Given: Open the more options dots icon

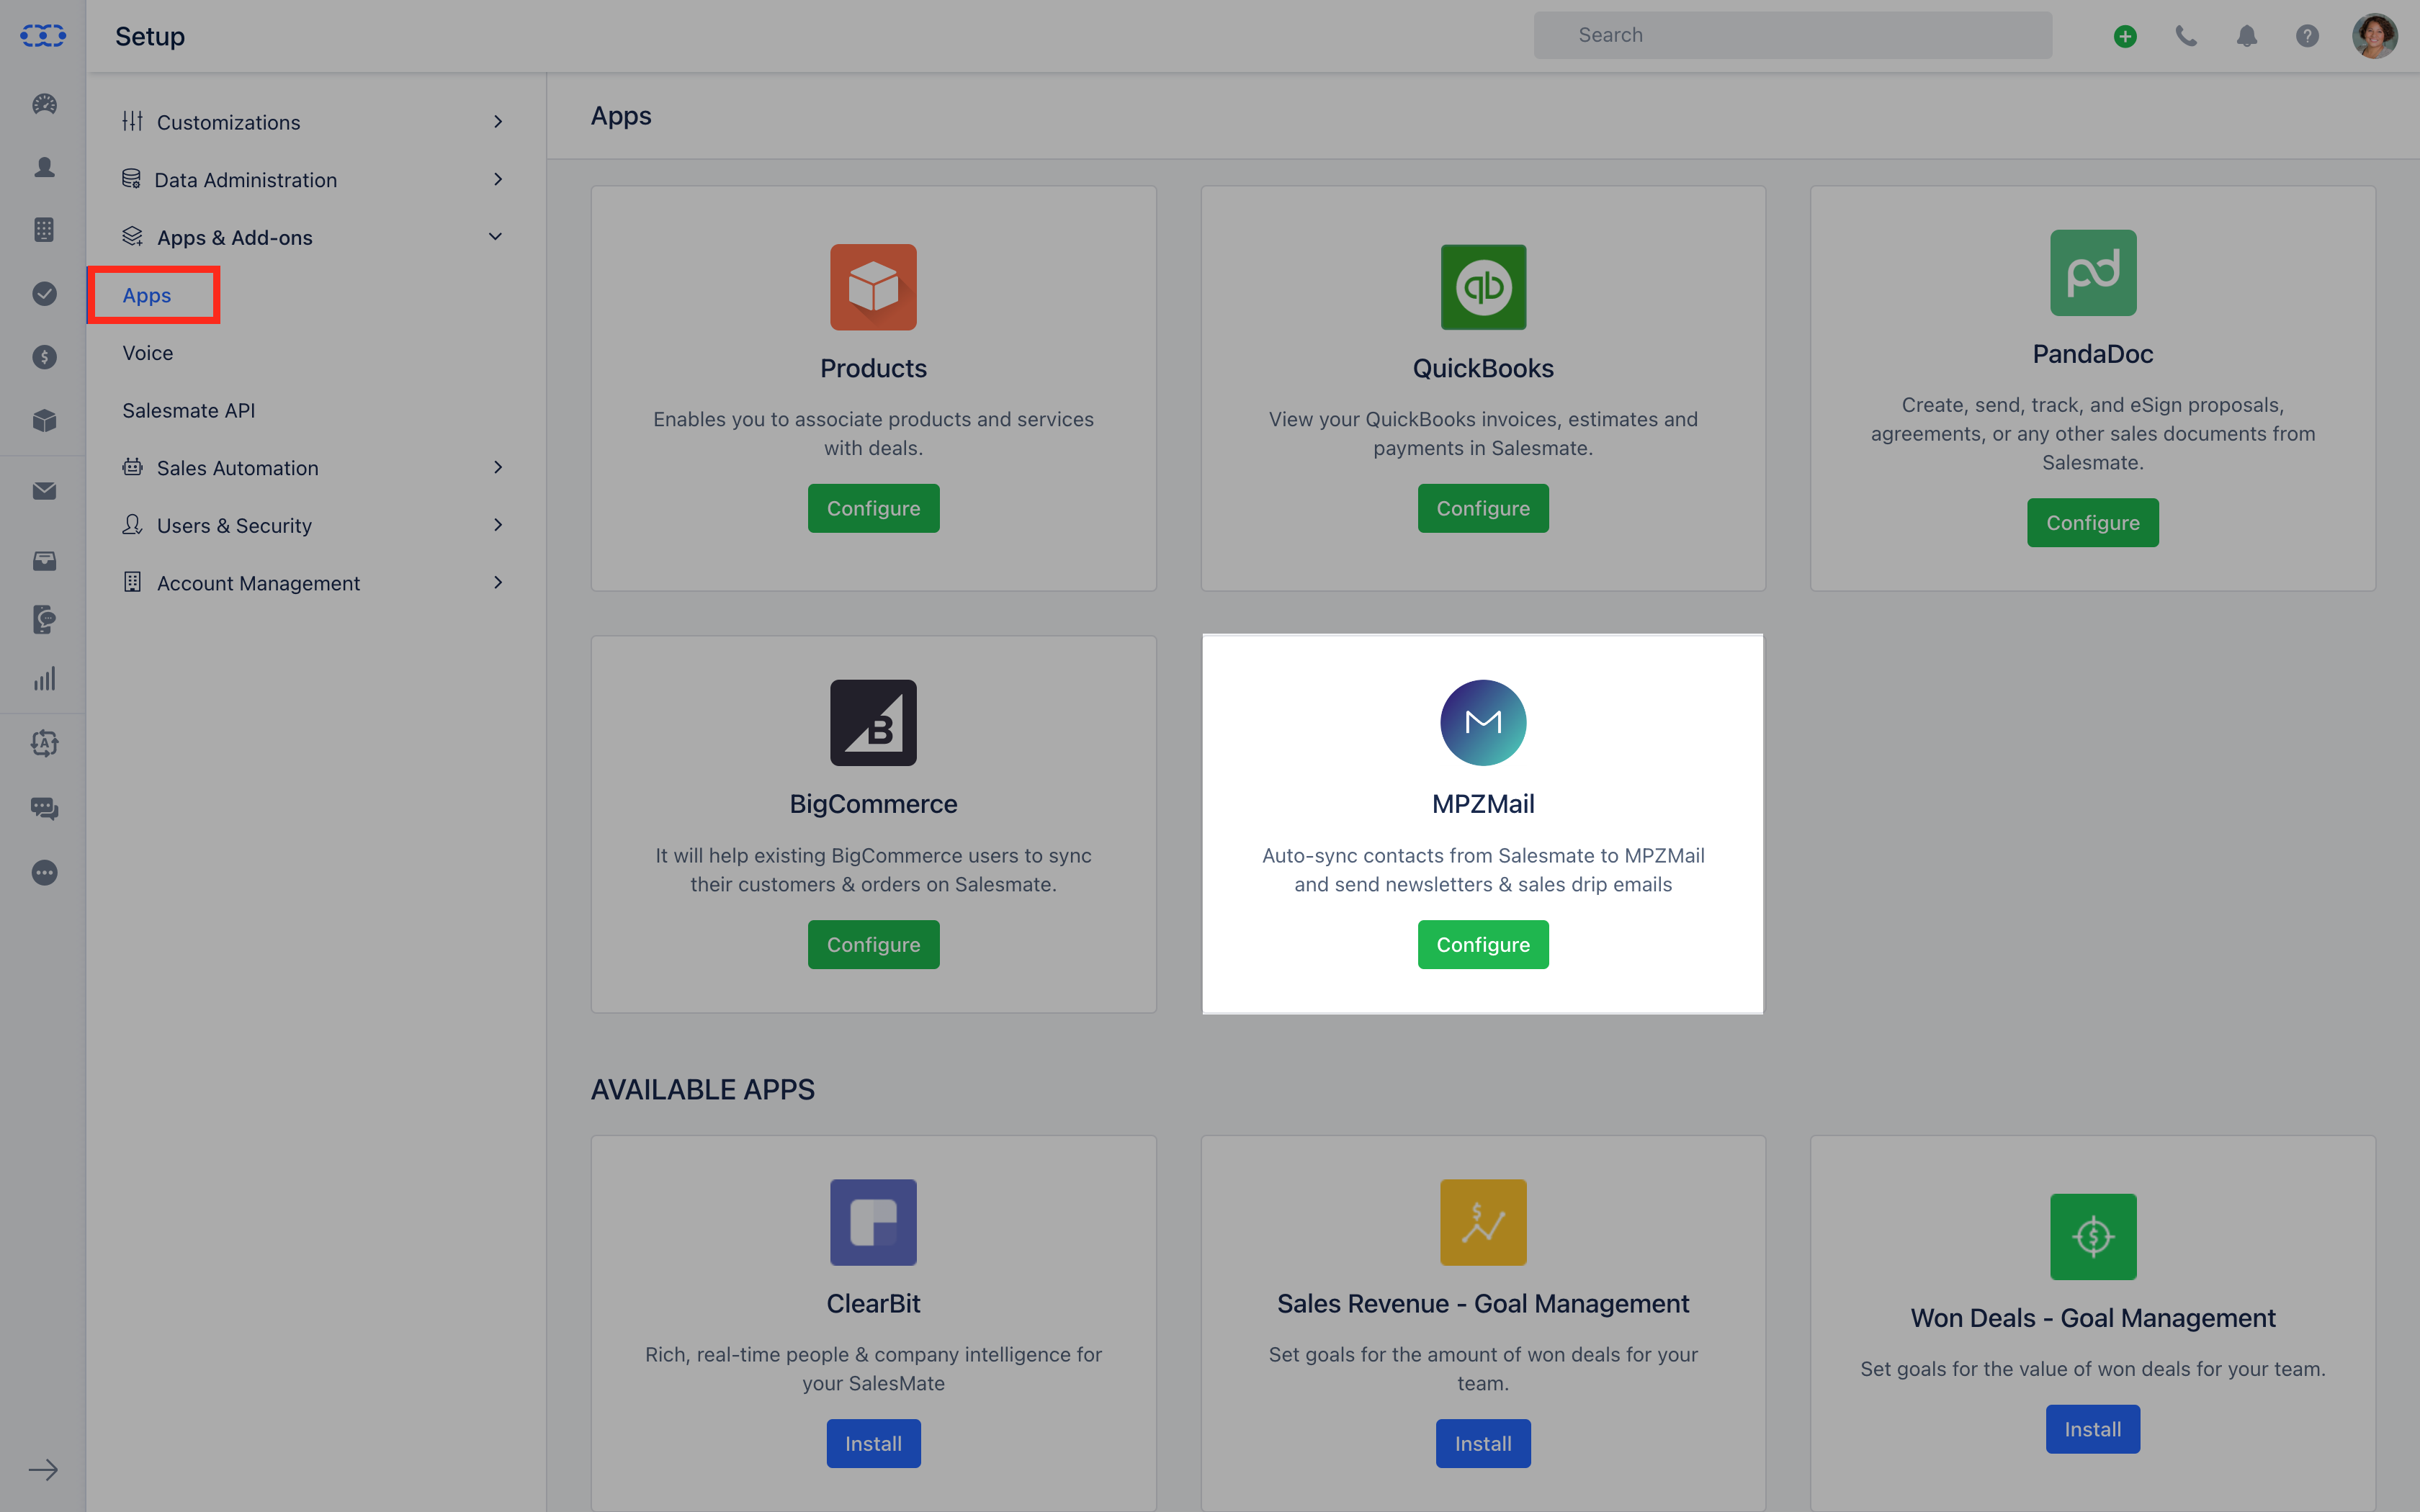Looking at the screenshot, I should point(44,872).
